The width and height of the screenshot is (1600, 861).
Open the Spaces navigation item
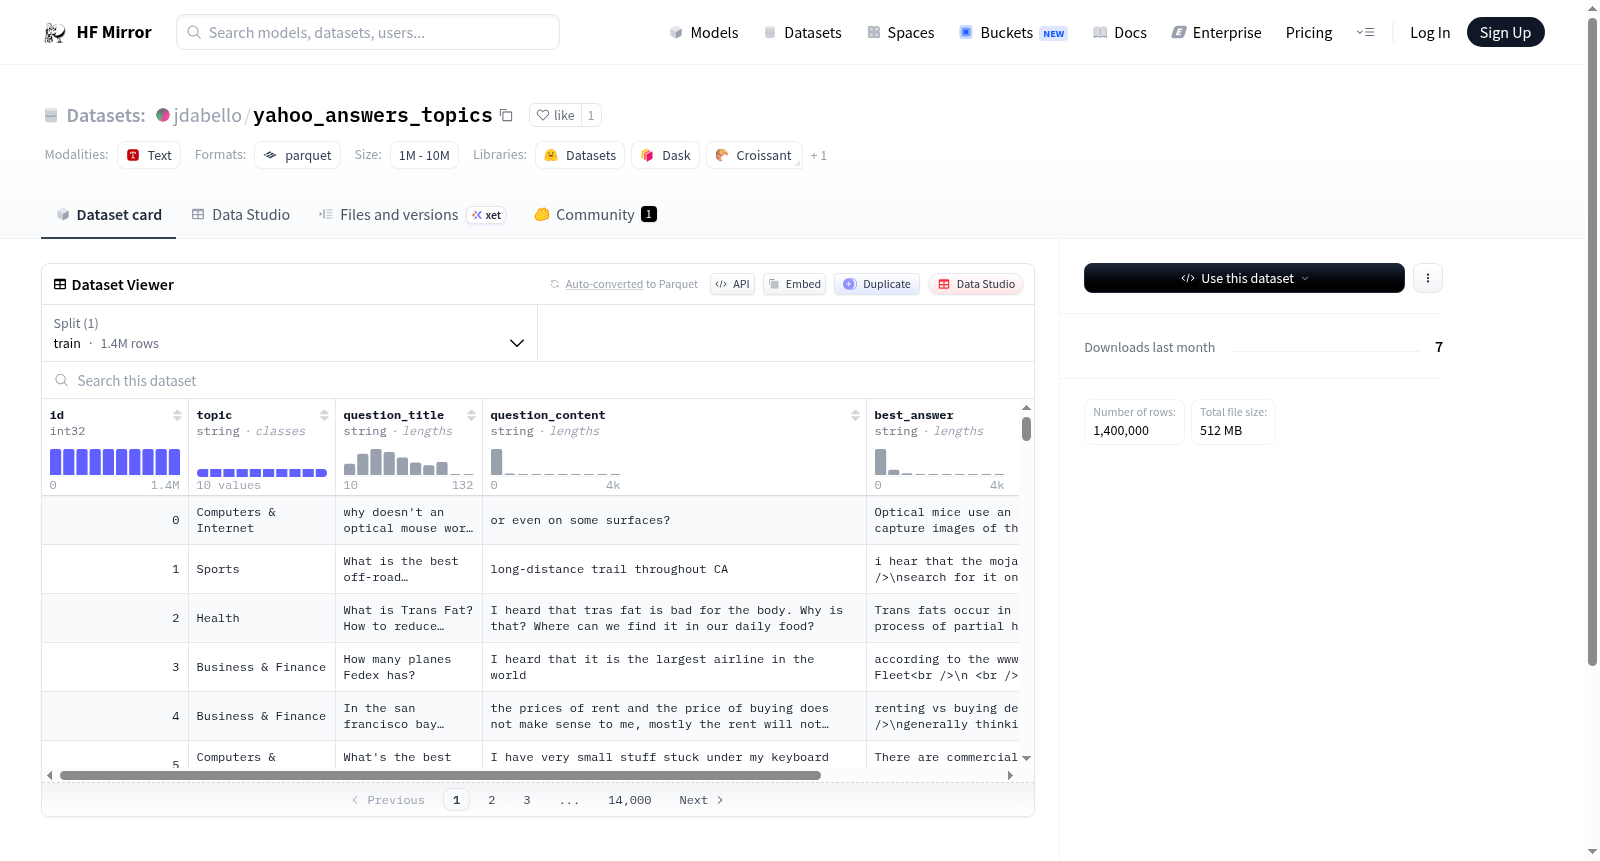(x=900, y=32)
